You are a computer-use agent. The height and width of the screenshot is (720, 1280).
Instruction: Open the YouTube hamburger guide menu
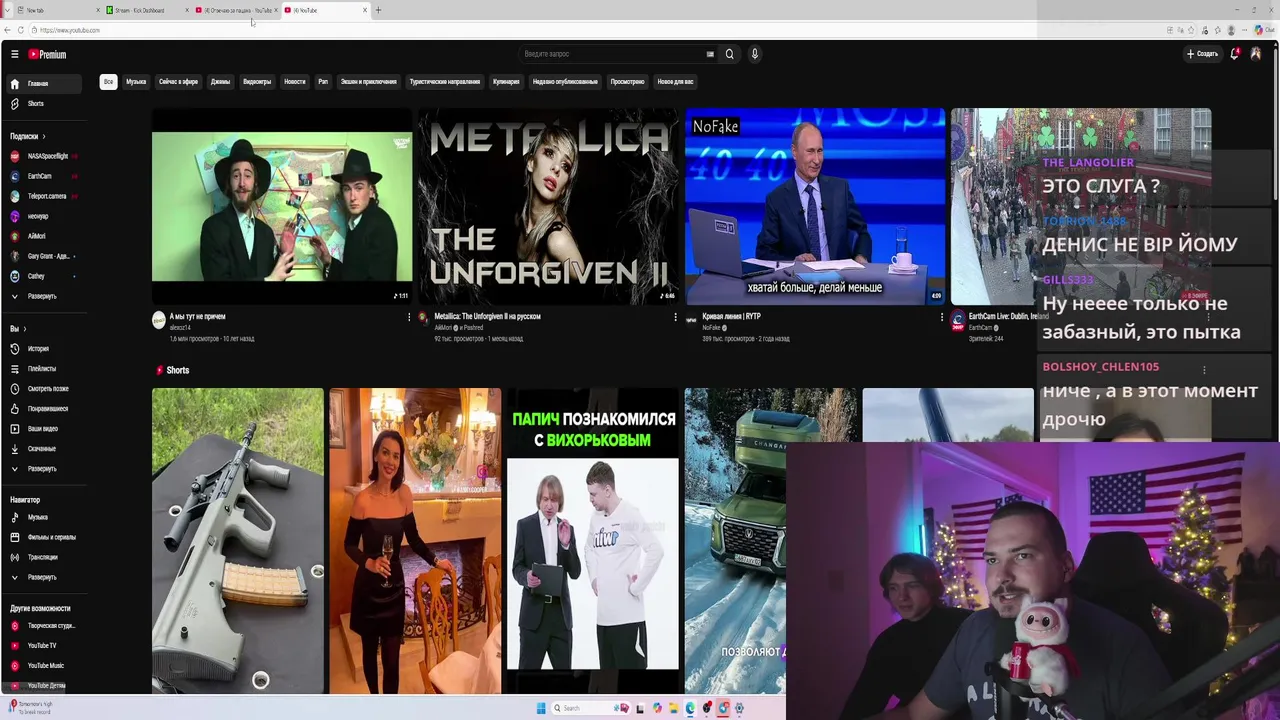point(14,54)
